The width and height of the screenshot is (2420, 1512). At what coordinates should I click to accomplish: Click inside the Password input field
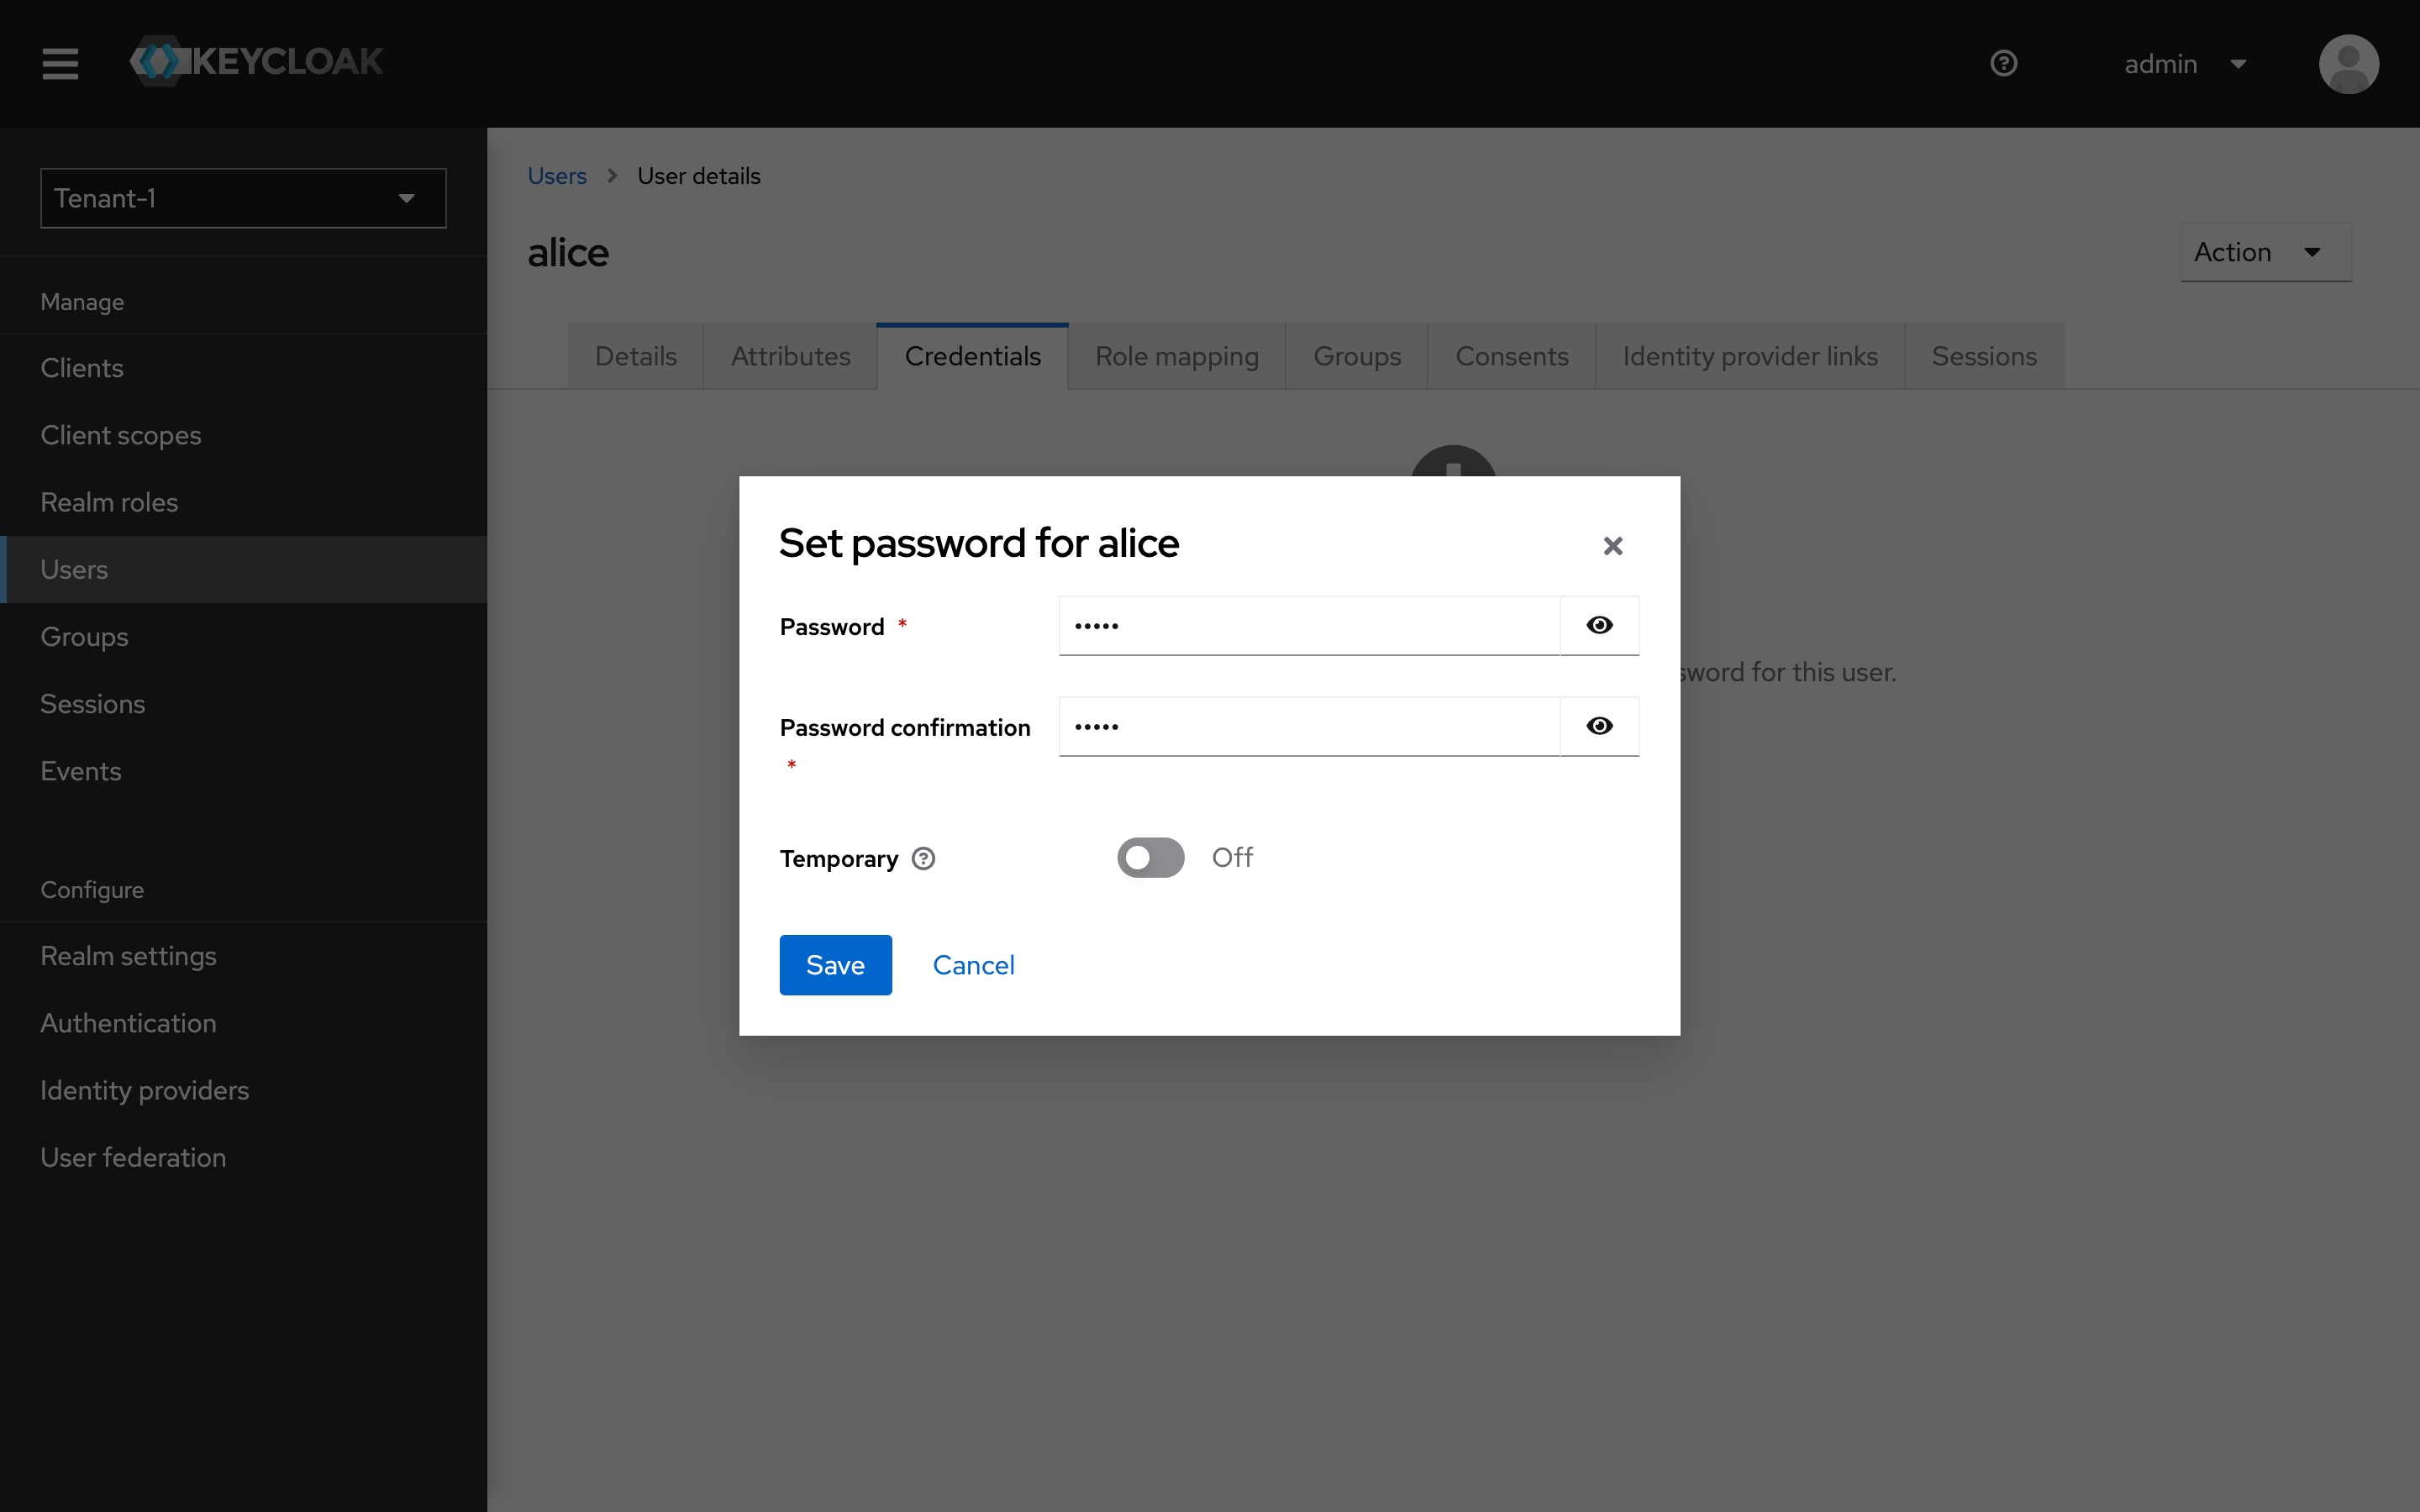point(1300,625)
